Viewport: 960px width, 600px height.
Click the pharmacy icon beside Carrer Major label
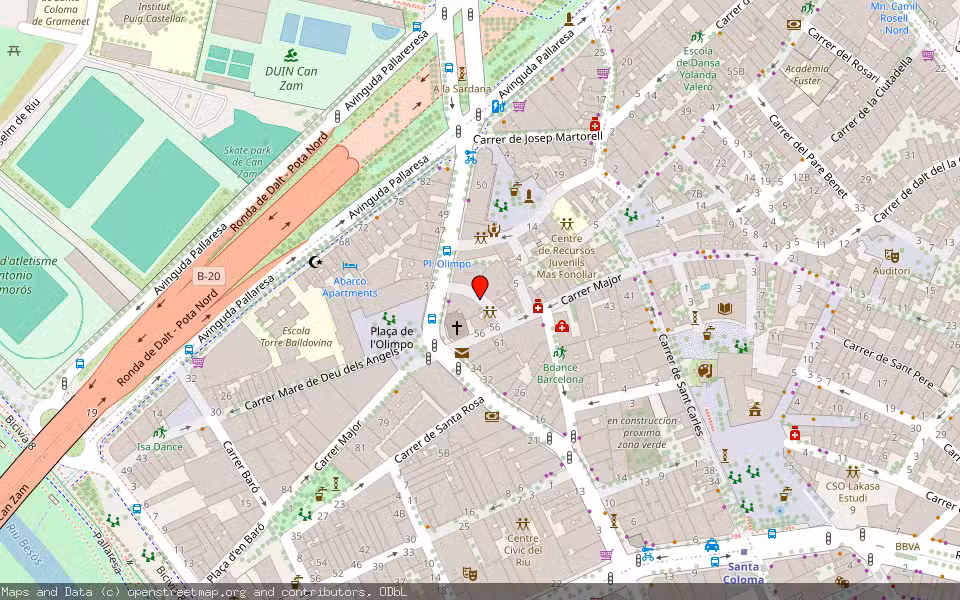538,306
